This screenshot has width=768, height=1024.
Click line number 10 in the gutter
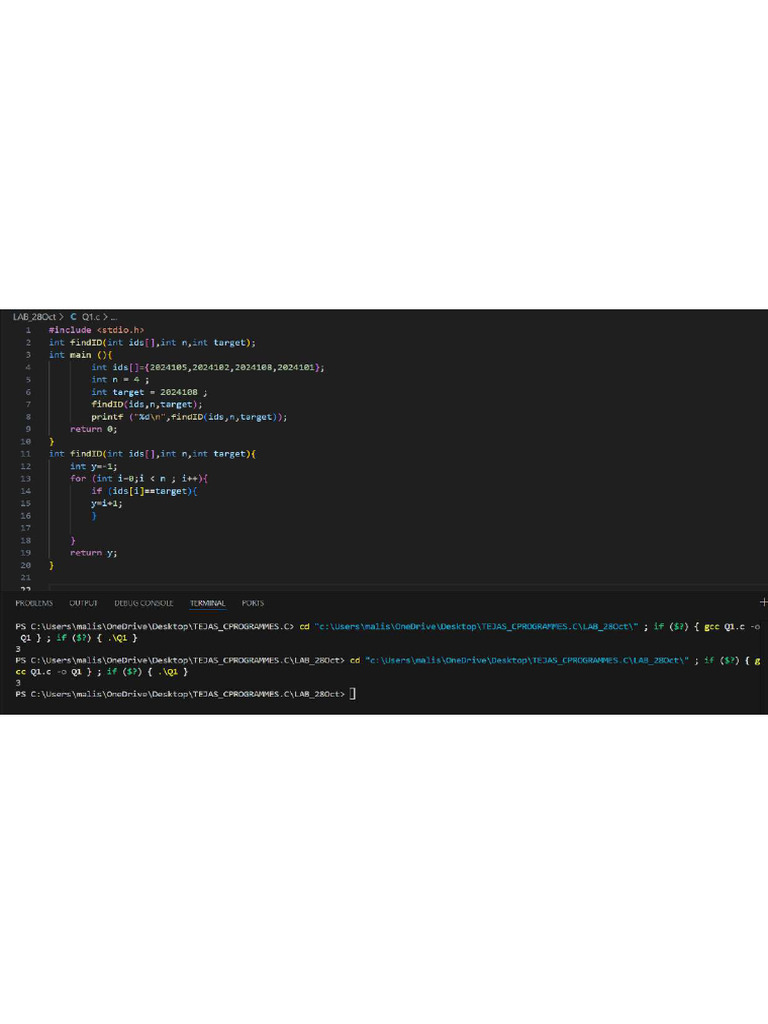pos(25,441)
